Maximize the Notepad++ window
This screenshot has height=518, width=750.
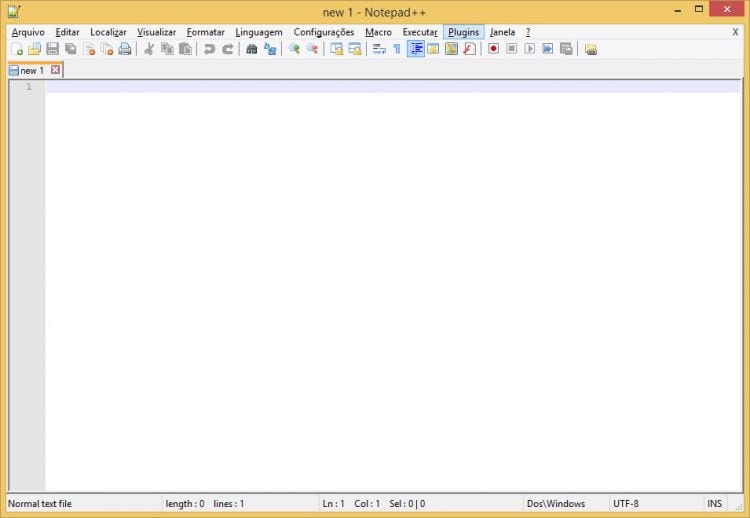(x=699, y=9)
